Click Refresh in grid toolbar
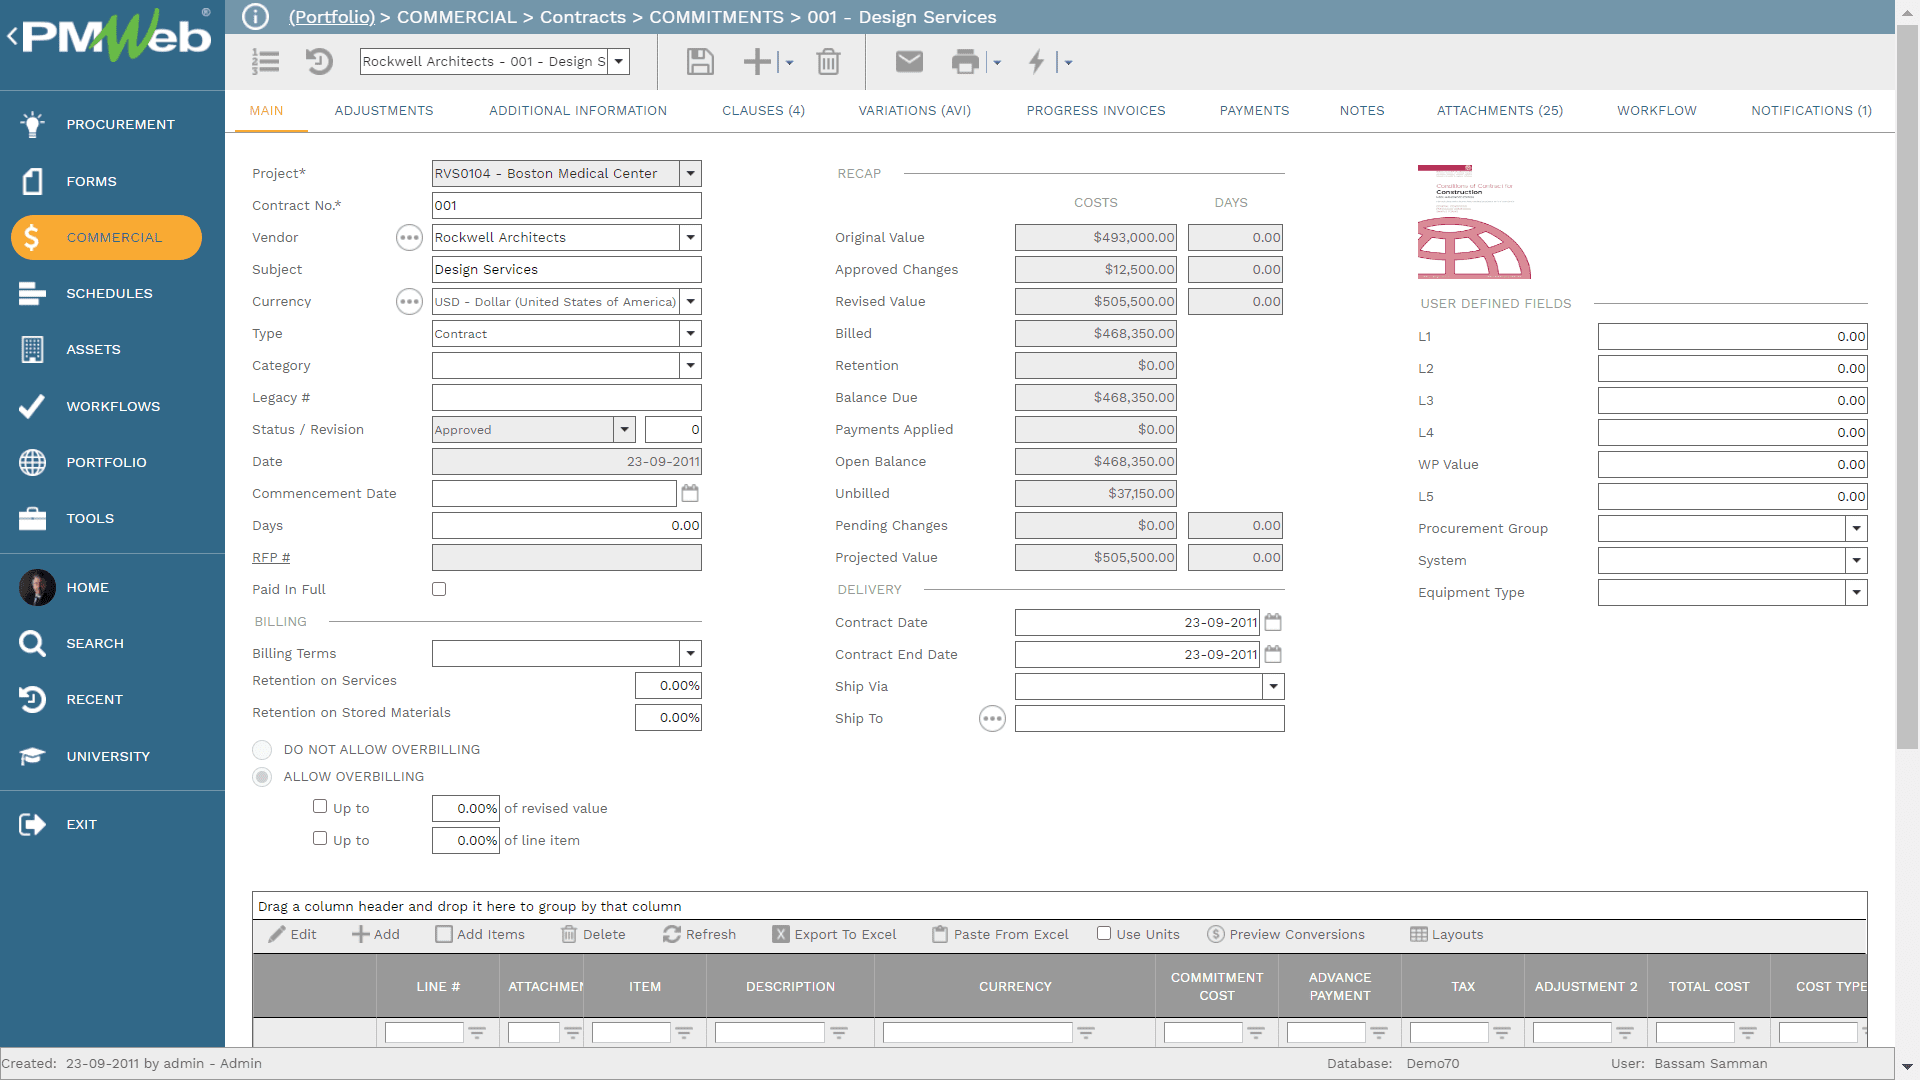Image resolution: width=1920 pixels, height=1080 pixels. 699,934
